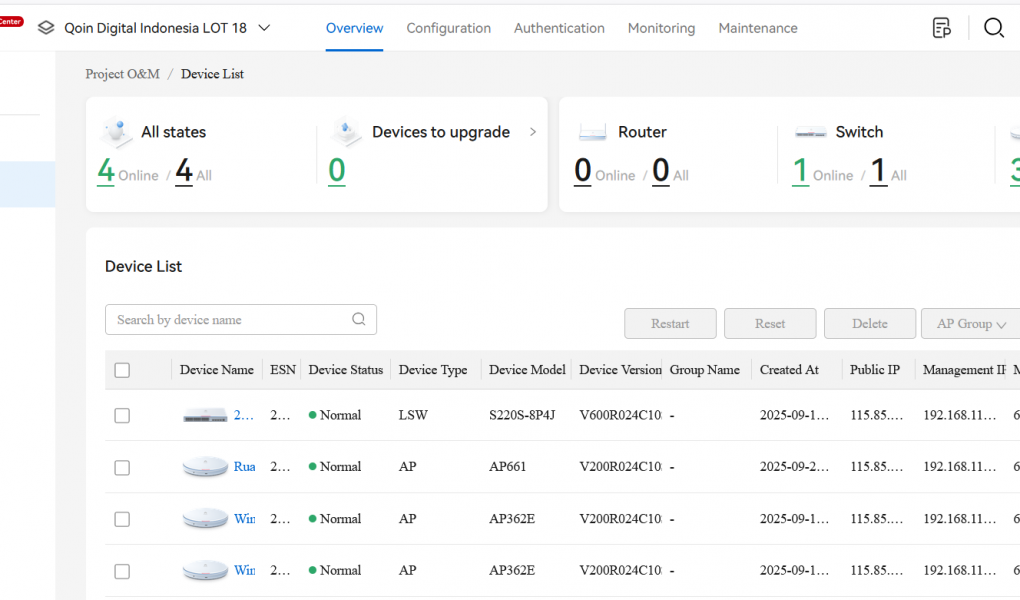
Task: Click the search magnifier icon in top bar
Action: 993,28
